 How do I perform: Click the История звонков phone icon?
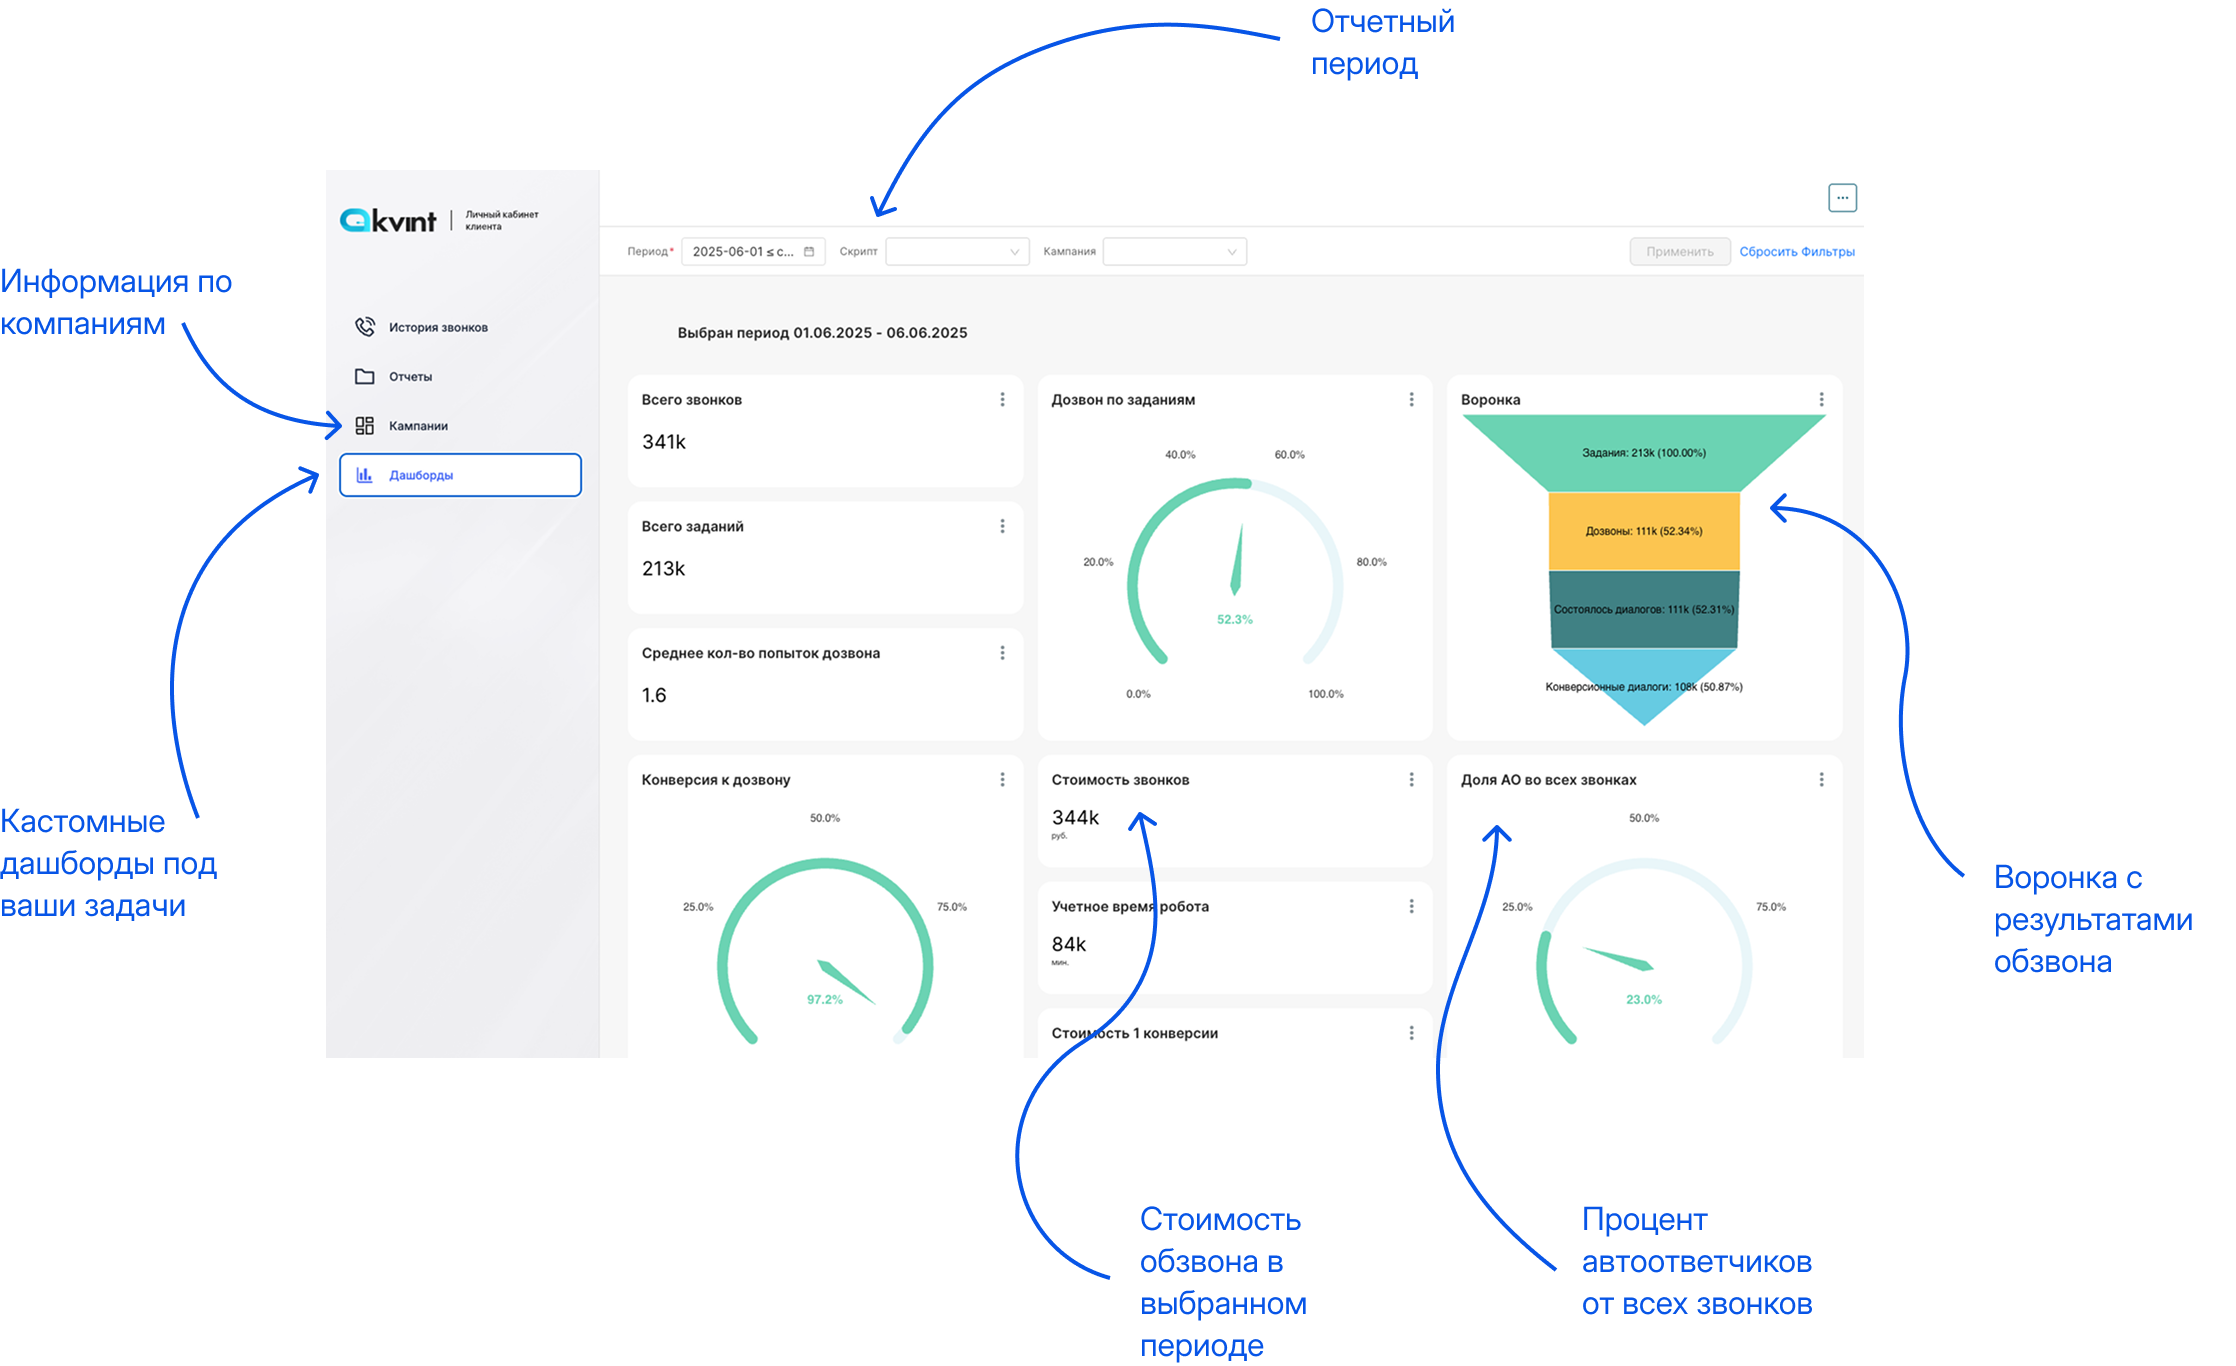pos(365,327)
